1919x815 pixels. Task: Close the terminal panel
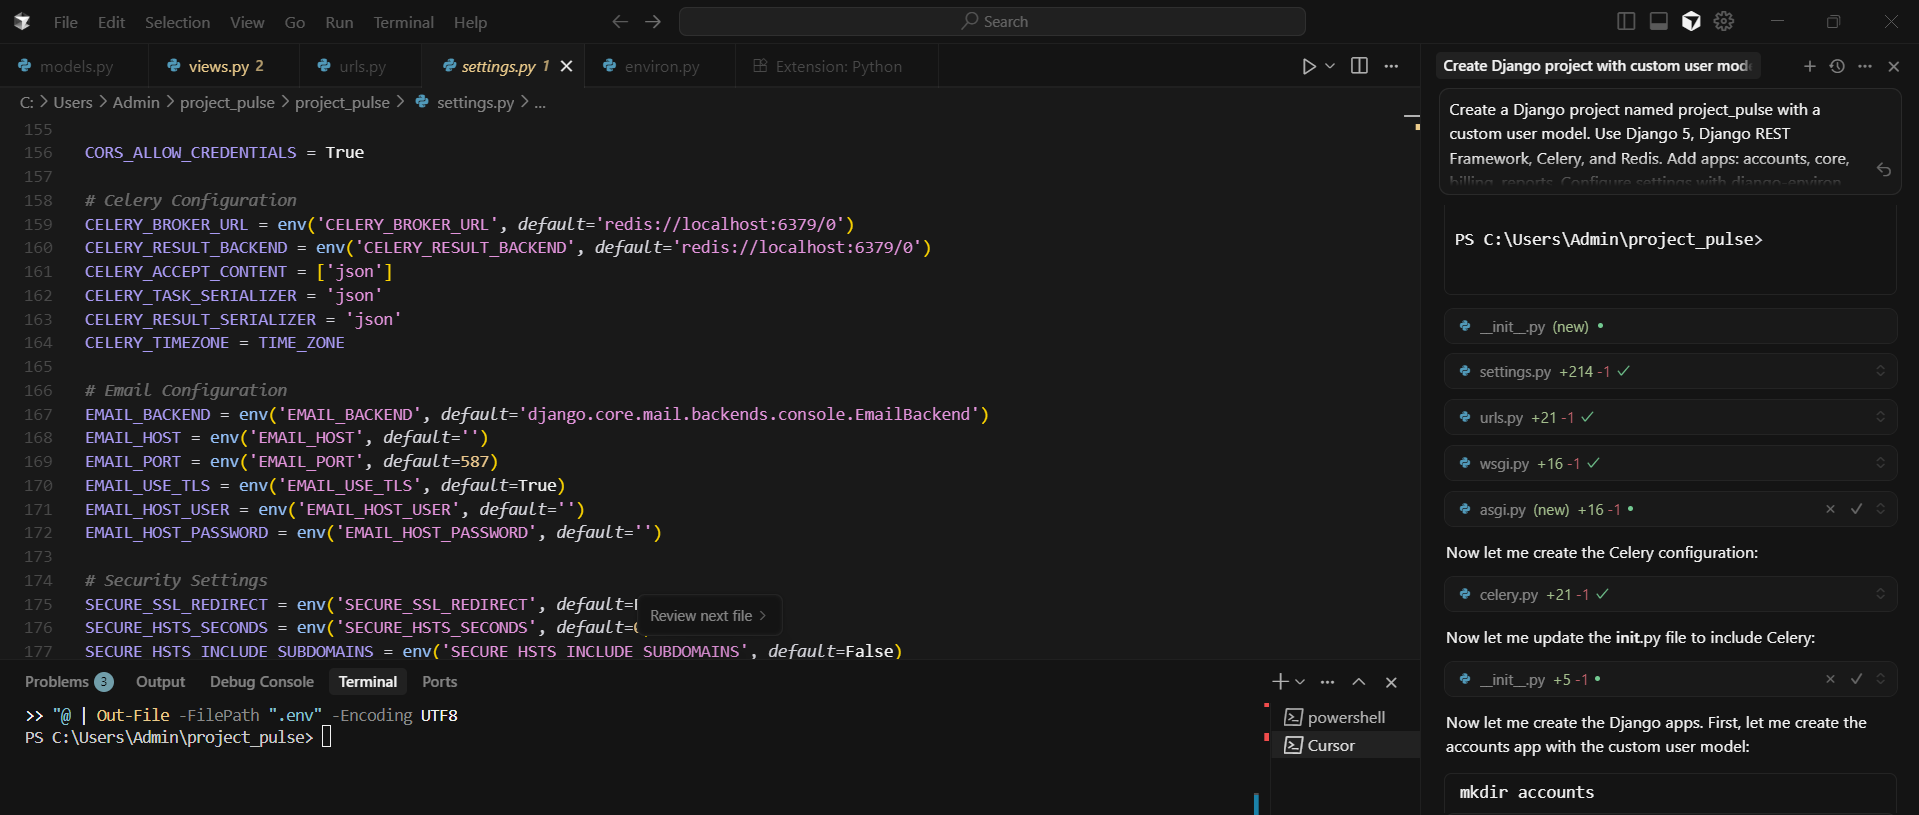pos(1391,682)
